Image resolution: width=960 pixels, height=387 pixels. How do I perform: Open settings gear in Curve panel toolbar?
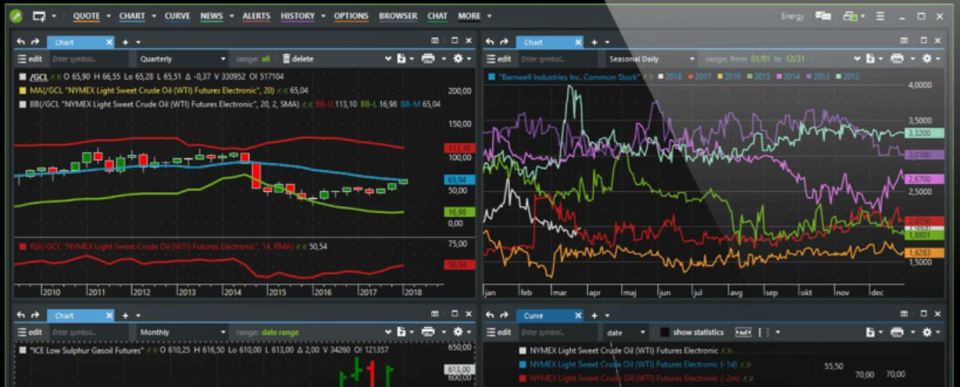(x=927, y=332)
